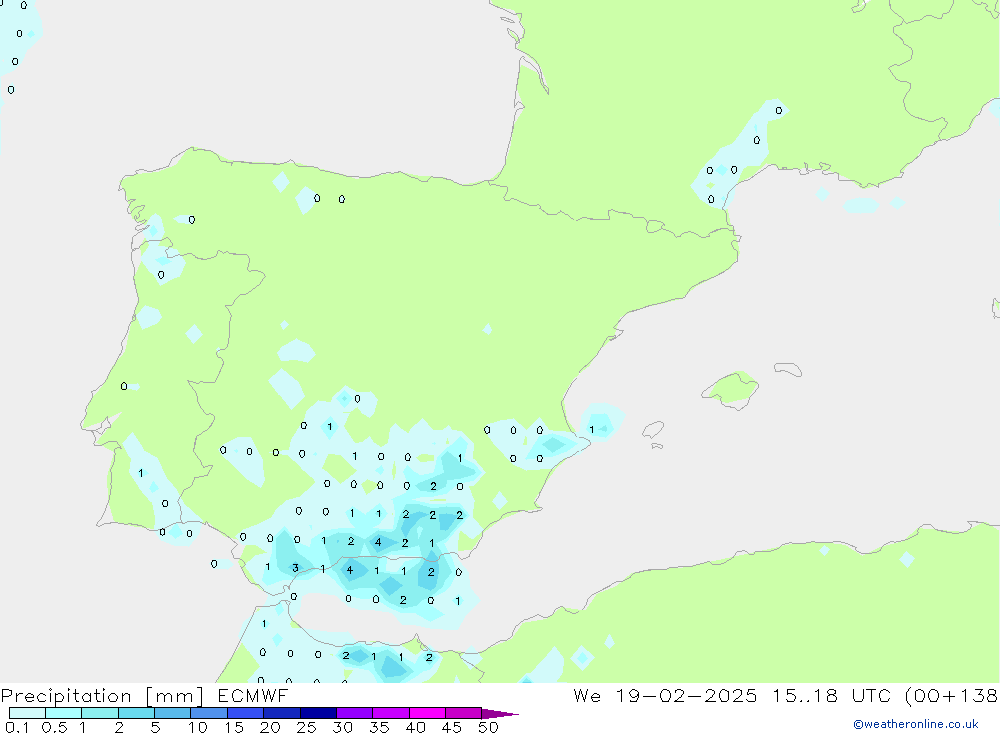Click the 'ECMWF' model label

coord(253,695)
